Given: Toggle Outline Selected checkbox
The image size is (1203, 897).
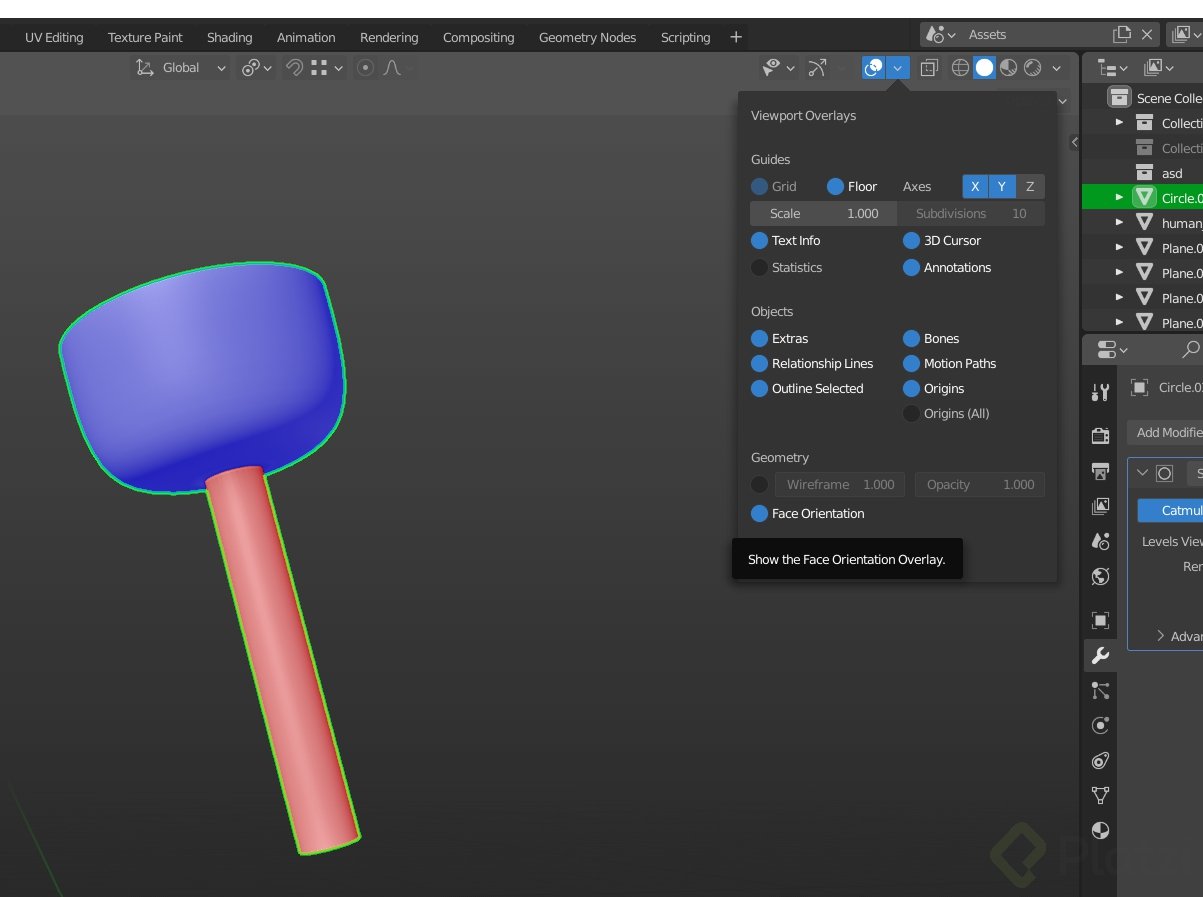Looking at the screenshot, I should pyautogui.click(x=759, y=388).
